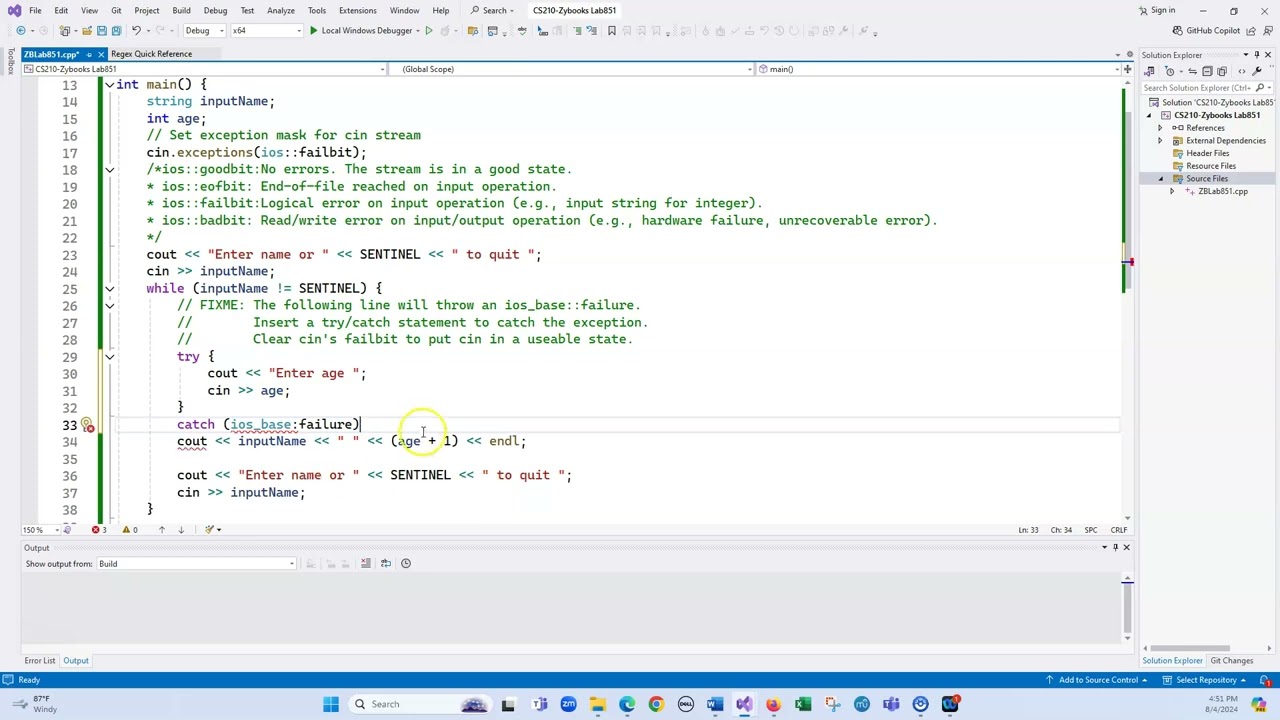The width and height of the screenshot is (1280, 720).
Task: Collapse the comment block at line 18
Action: 109,169
